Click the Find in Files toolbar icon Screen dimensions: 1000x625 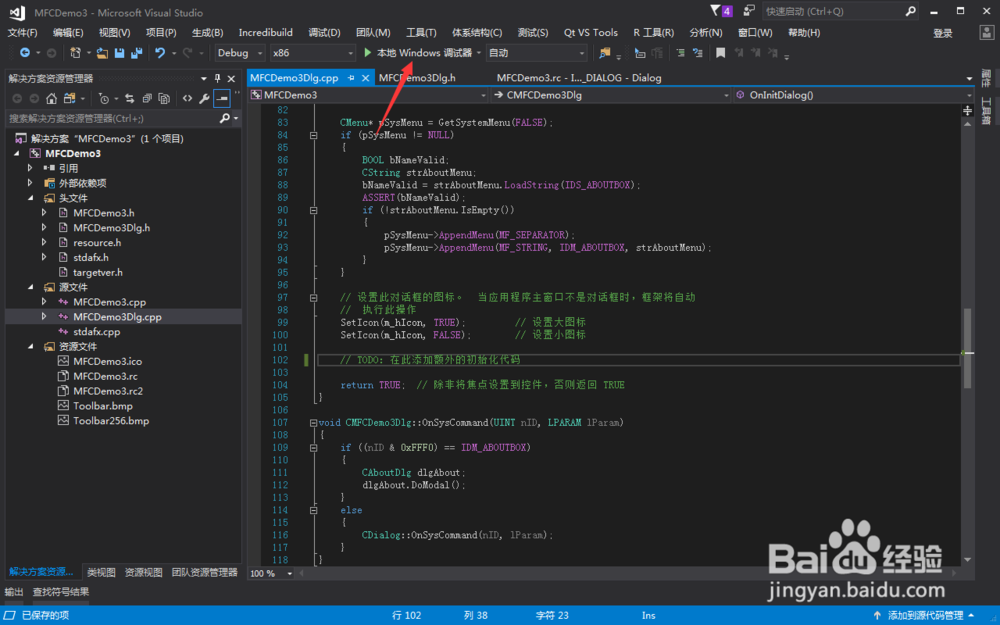point(605,53)
